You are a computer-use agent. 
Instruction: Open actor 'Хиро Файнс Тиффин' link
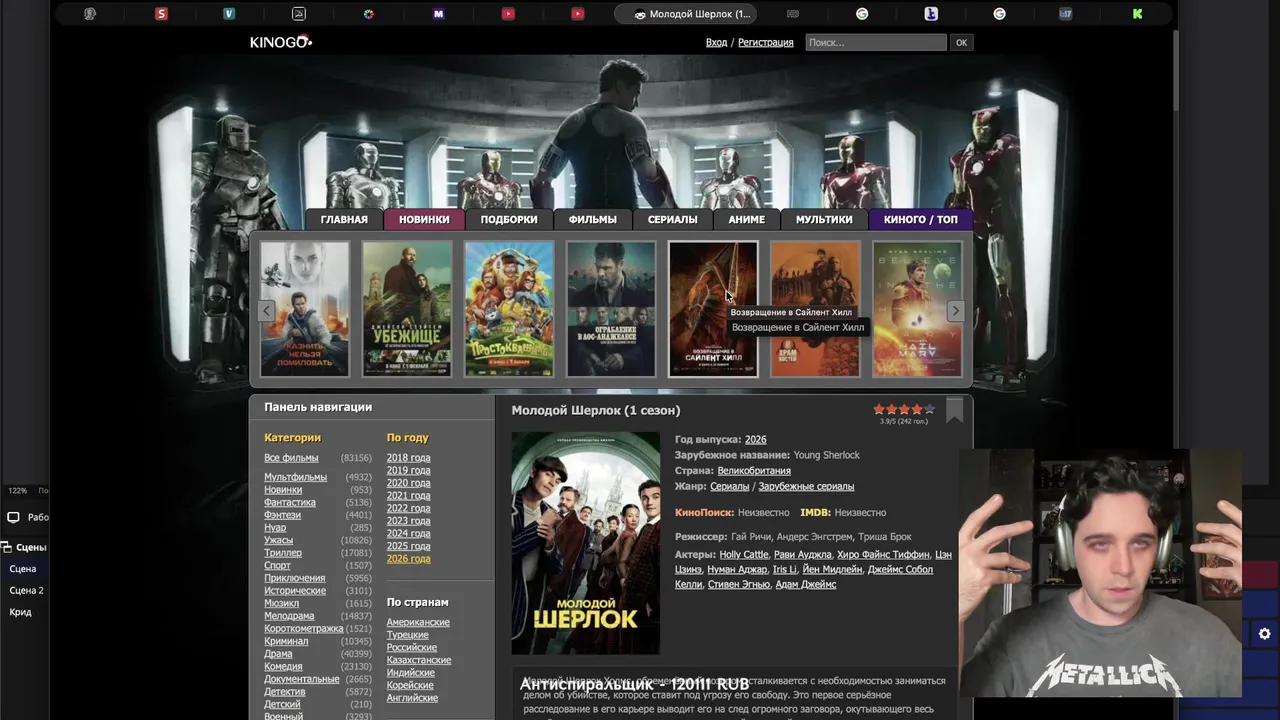(x=883, y=554)
